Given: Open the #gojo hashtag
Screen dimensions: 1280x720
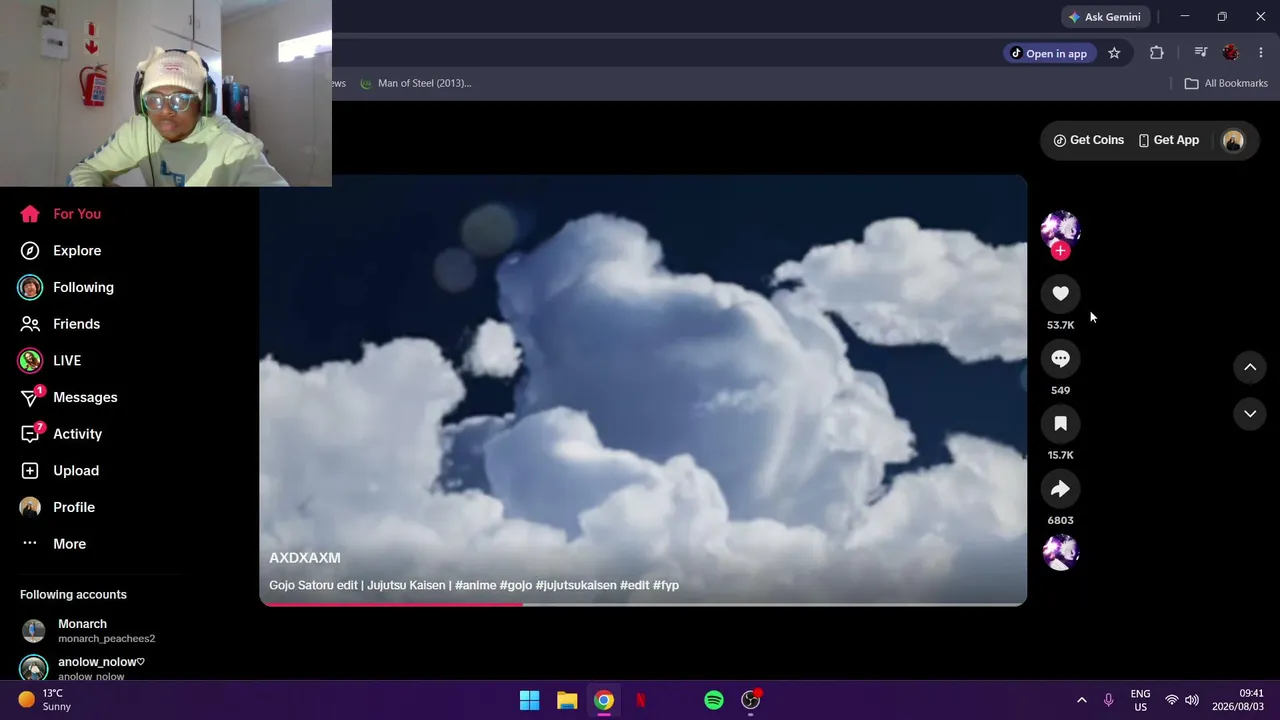Looking at the screenshot, I should click(x=516, y=585).
